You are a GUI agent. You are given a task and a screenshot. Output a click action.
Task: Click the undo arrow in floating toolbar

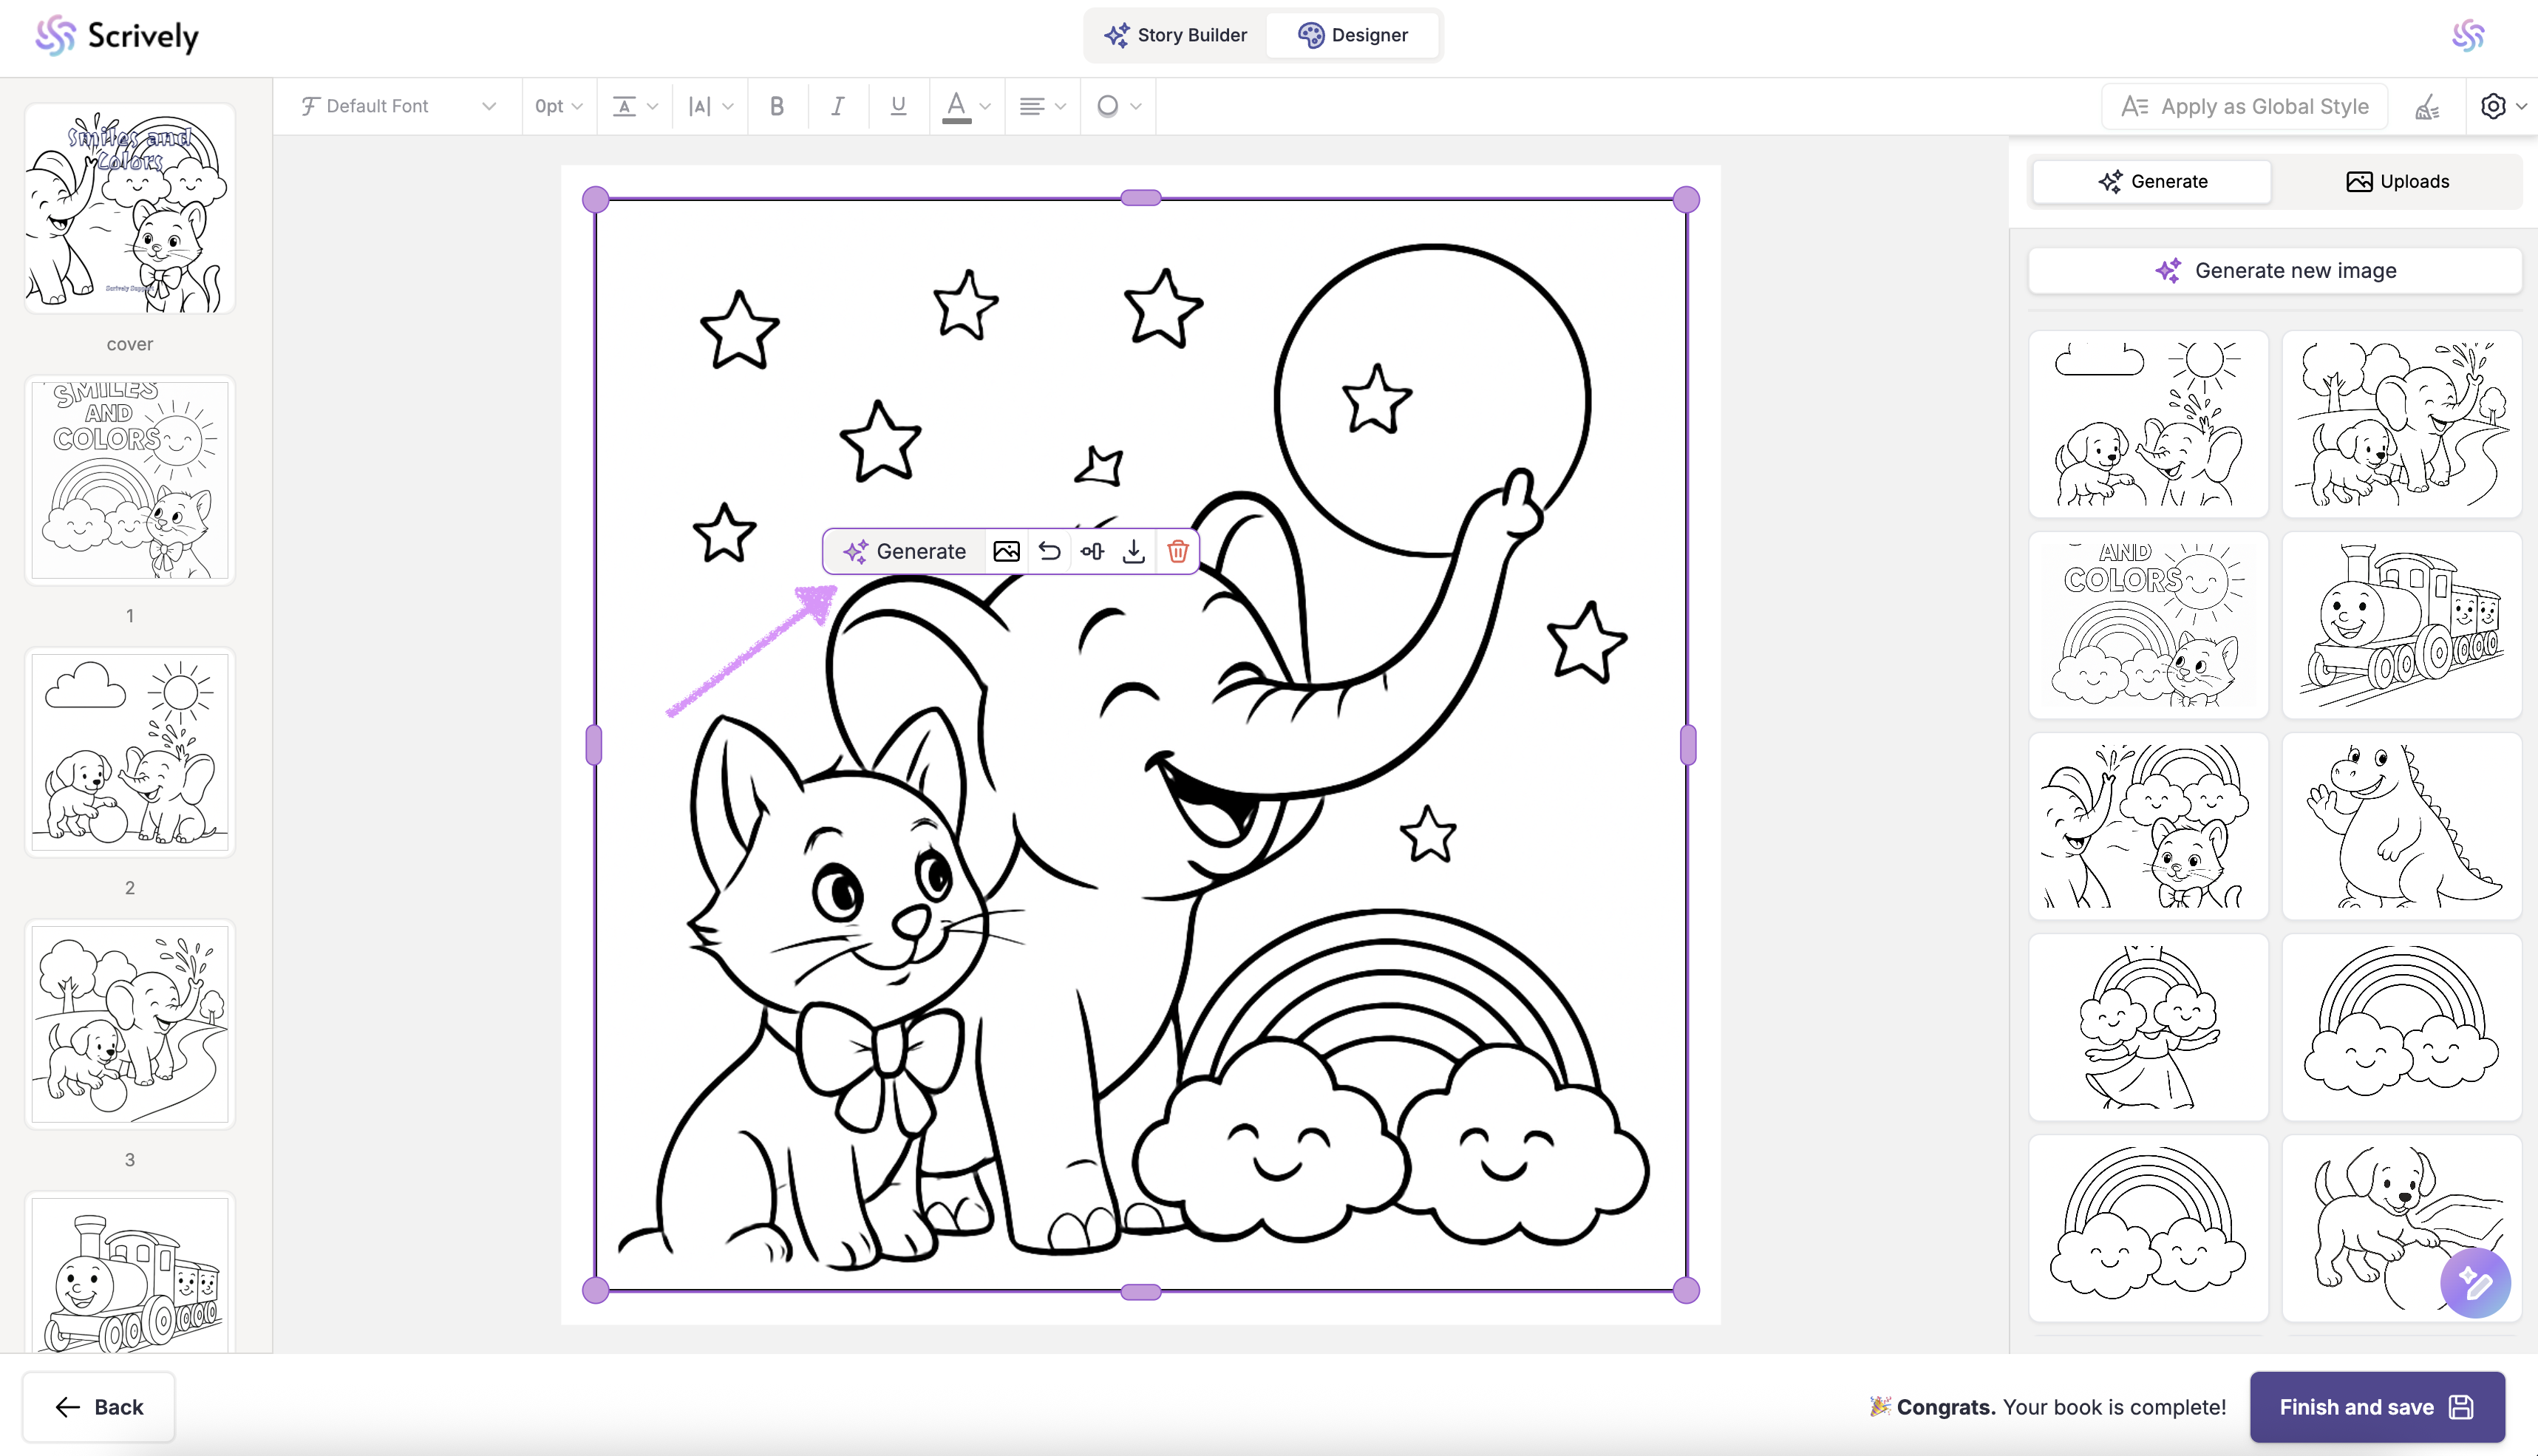coord(1049,551)
